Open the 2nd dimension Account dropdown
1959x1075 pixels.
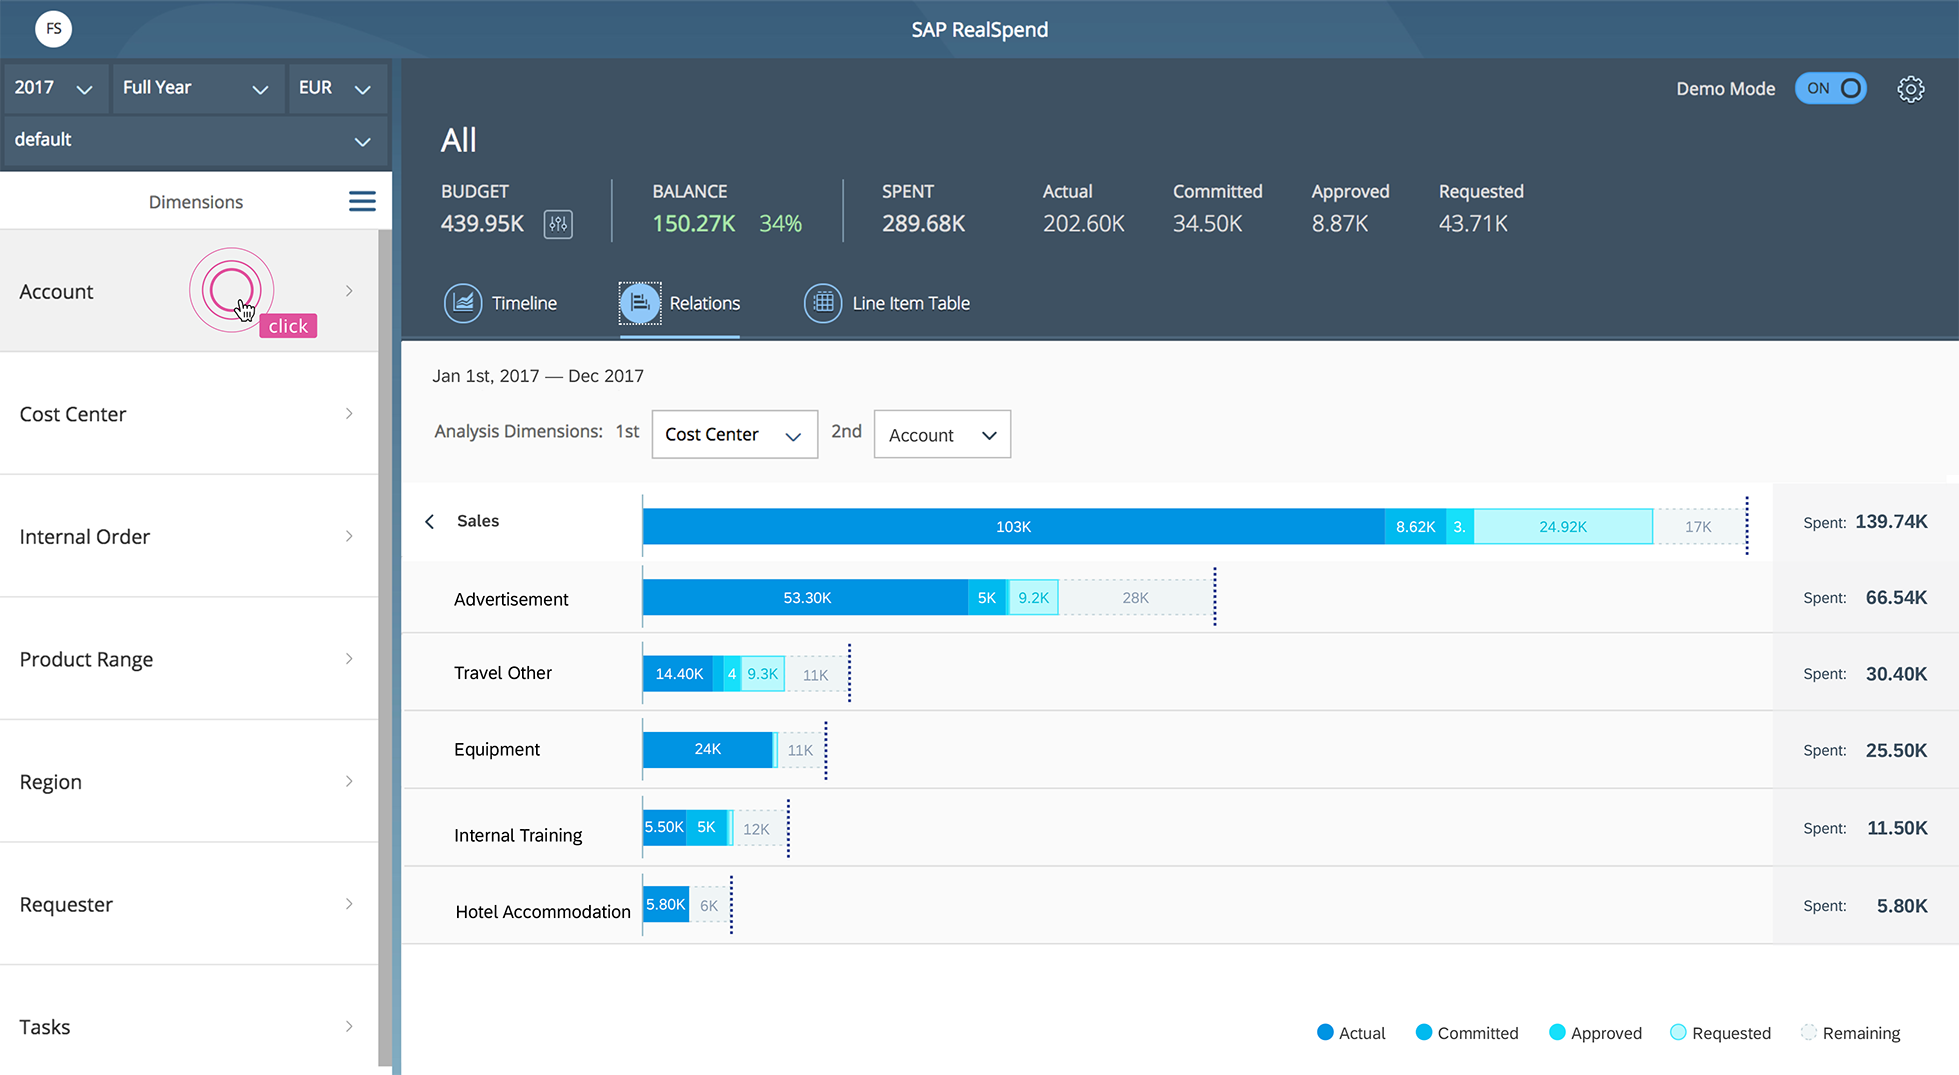coord(942,434)
